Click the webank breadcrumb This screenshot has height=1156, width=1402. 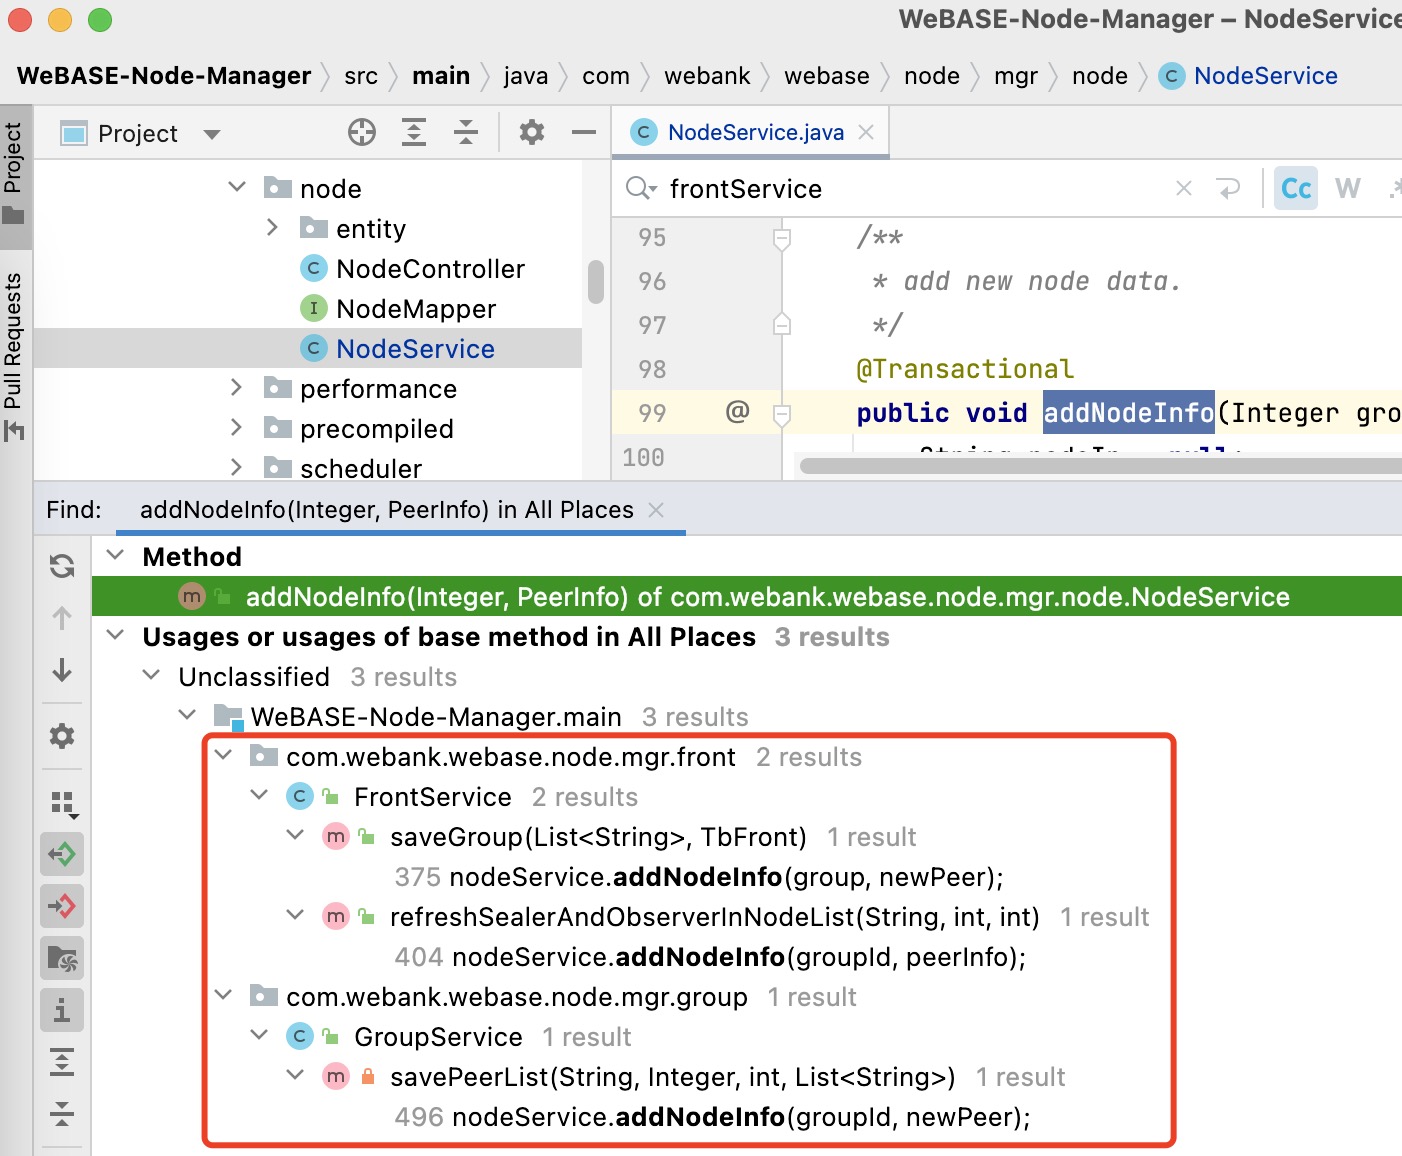pyautogui.click(x=707, y=76)
